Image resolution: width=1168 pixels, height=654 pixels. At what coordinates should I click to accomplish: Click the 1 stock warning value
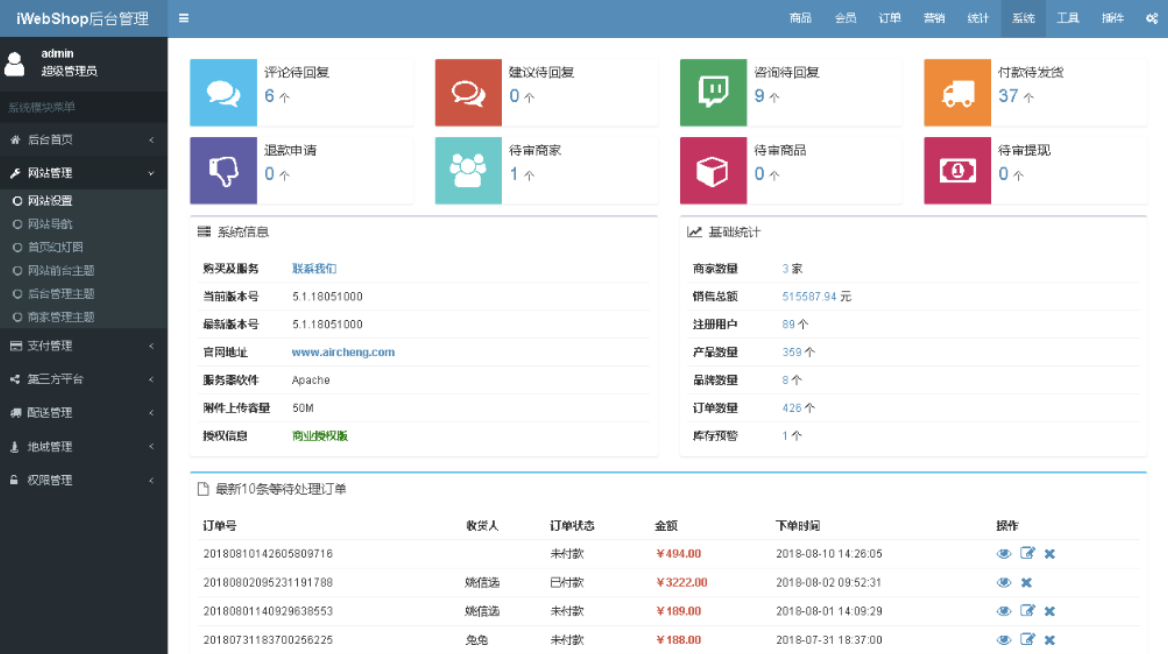click(785, 436)
